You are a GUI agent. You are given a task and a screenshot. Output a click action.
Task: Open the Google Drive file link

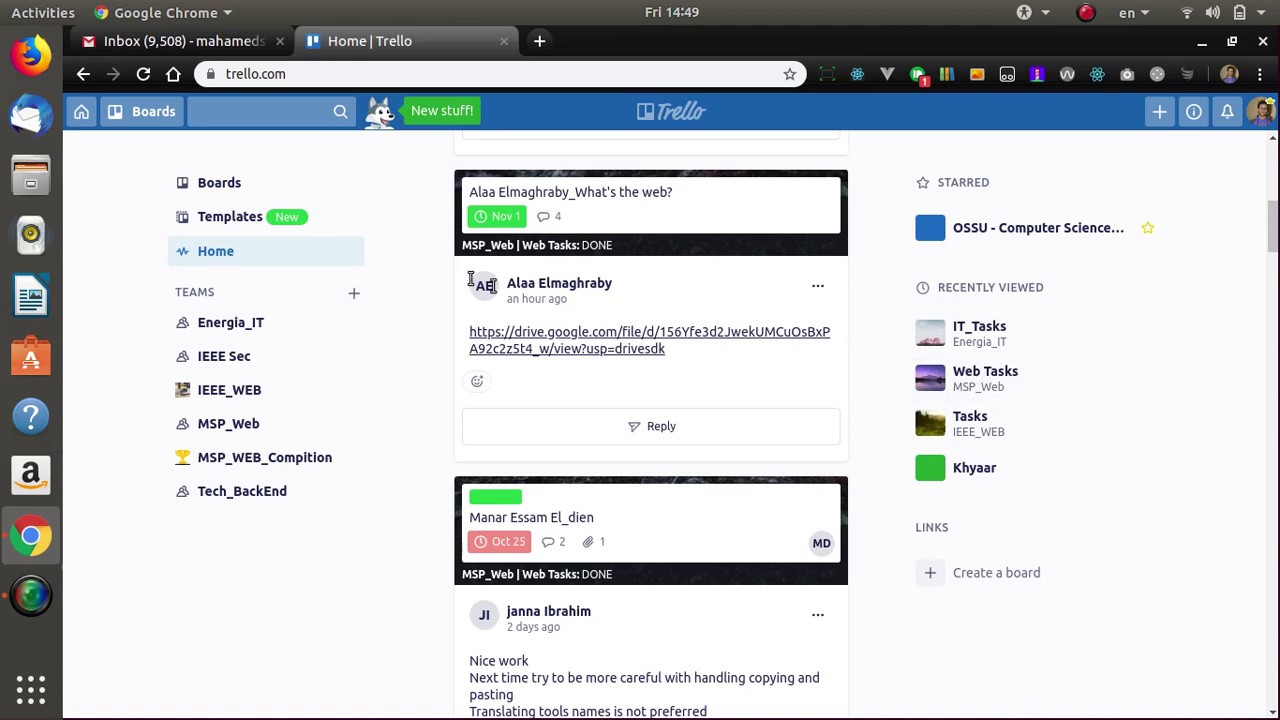coord(649,340)
